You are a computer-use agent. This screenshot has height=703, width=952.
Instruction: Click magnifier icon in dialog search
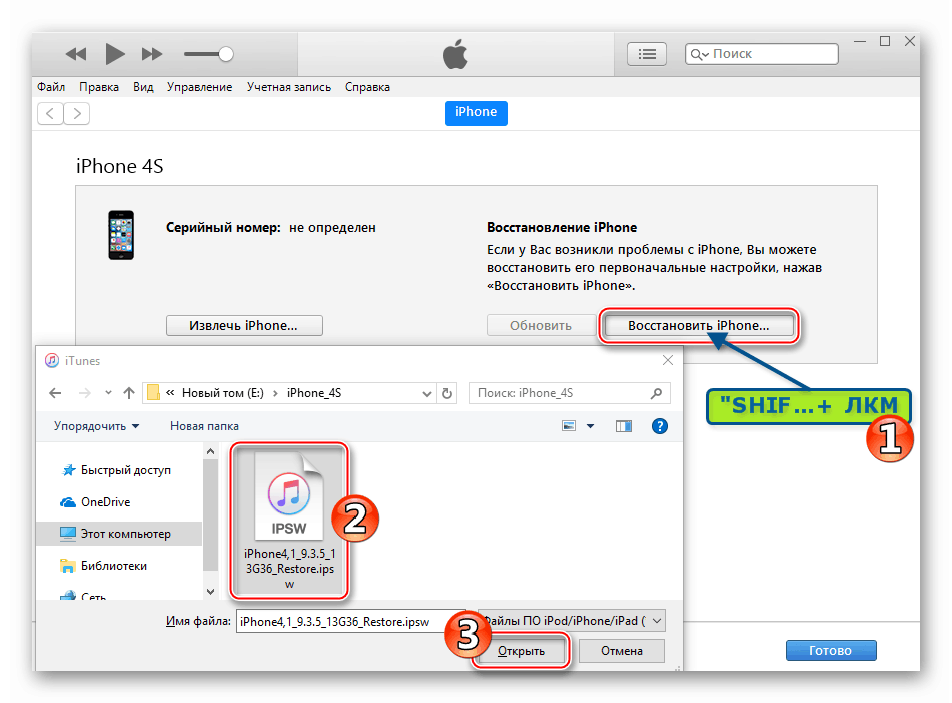pos(656,393)
